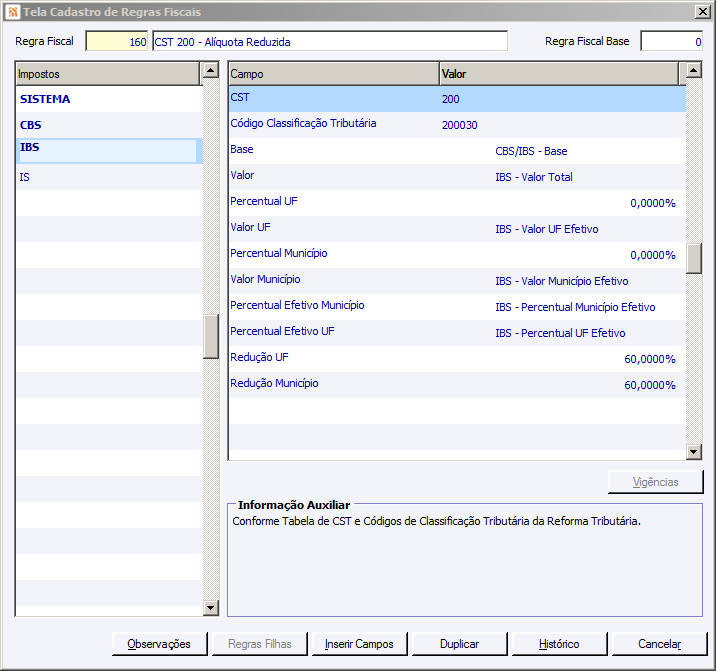Click the 0,0000% value of Percentual UF
Screen dimensions: 716x671
[653, 203]
